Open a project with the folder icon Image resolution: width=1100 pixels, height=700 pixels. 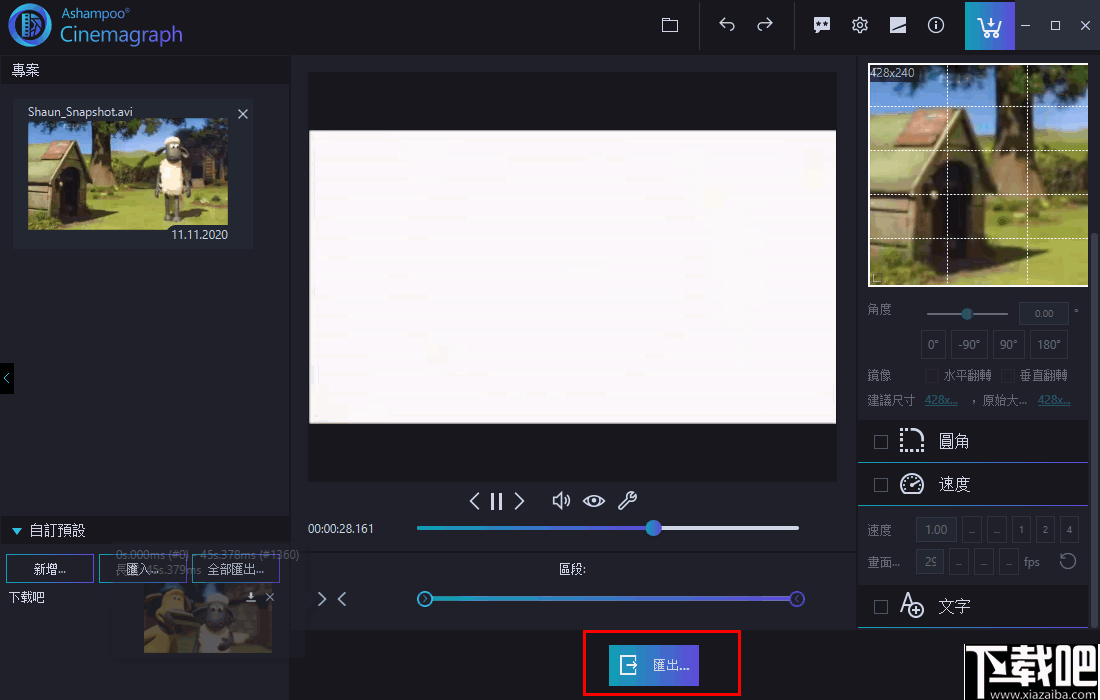tap(669, 25)
